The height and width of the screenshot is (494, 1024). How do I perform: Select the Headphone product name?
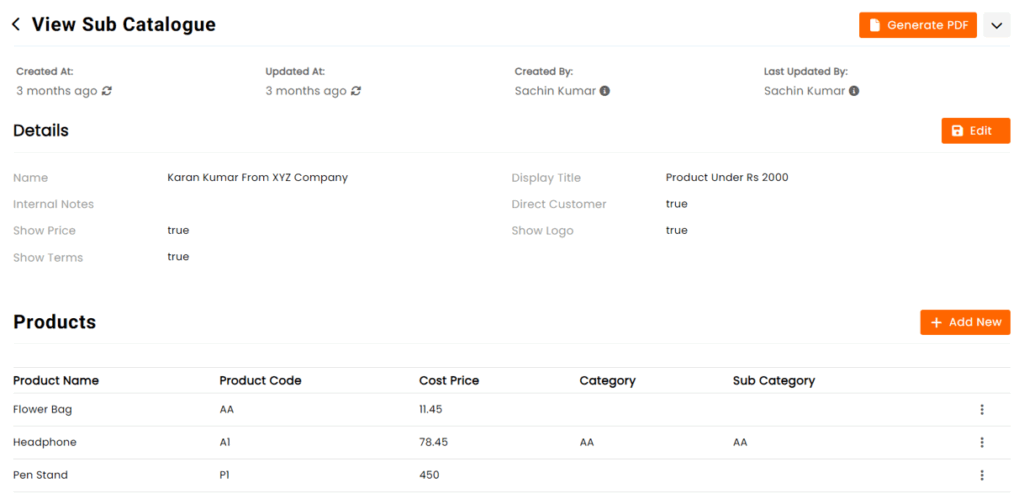pos(44,442)
